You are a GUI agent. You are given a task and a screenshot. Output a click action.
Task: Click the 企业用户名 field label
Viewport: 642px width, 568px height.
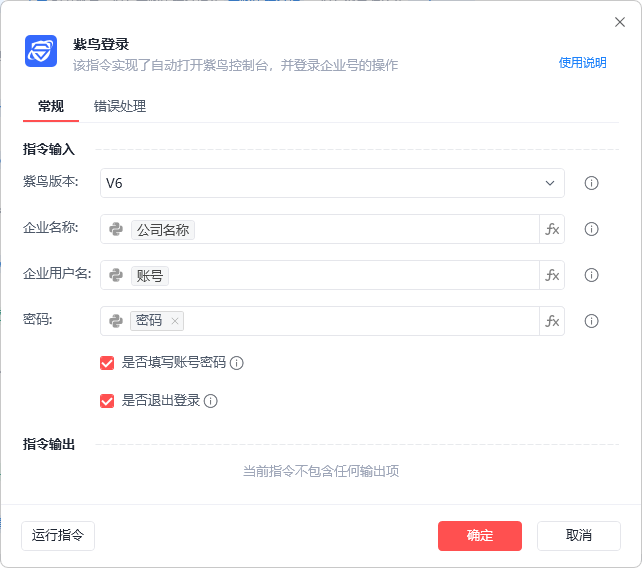click(57, 273)
